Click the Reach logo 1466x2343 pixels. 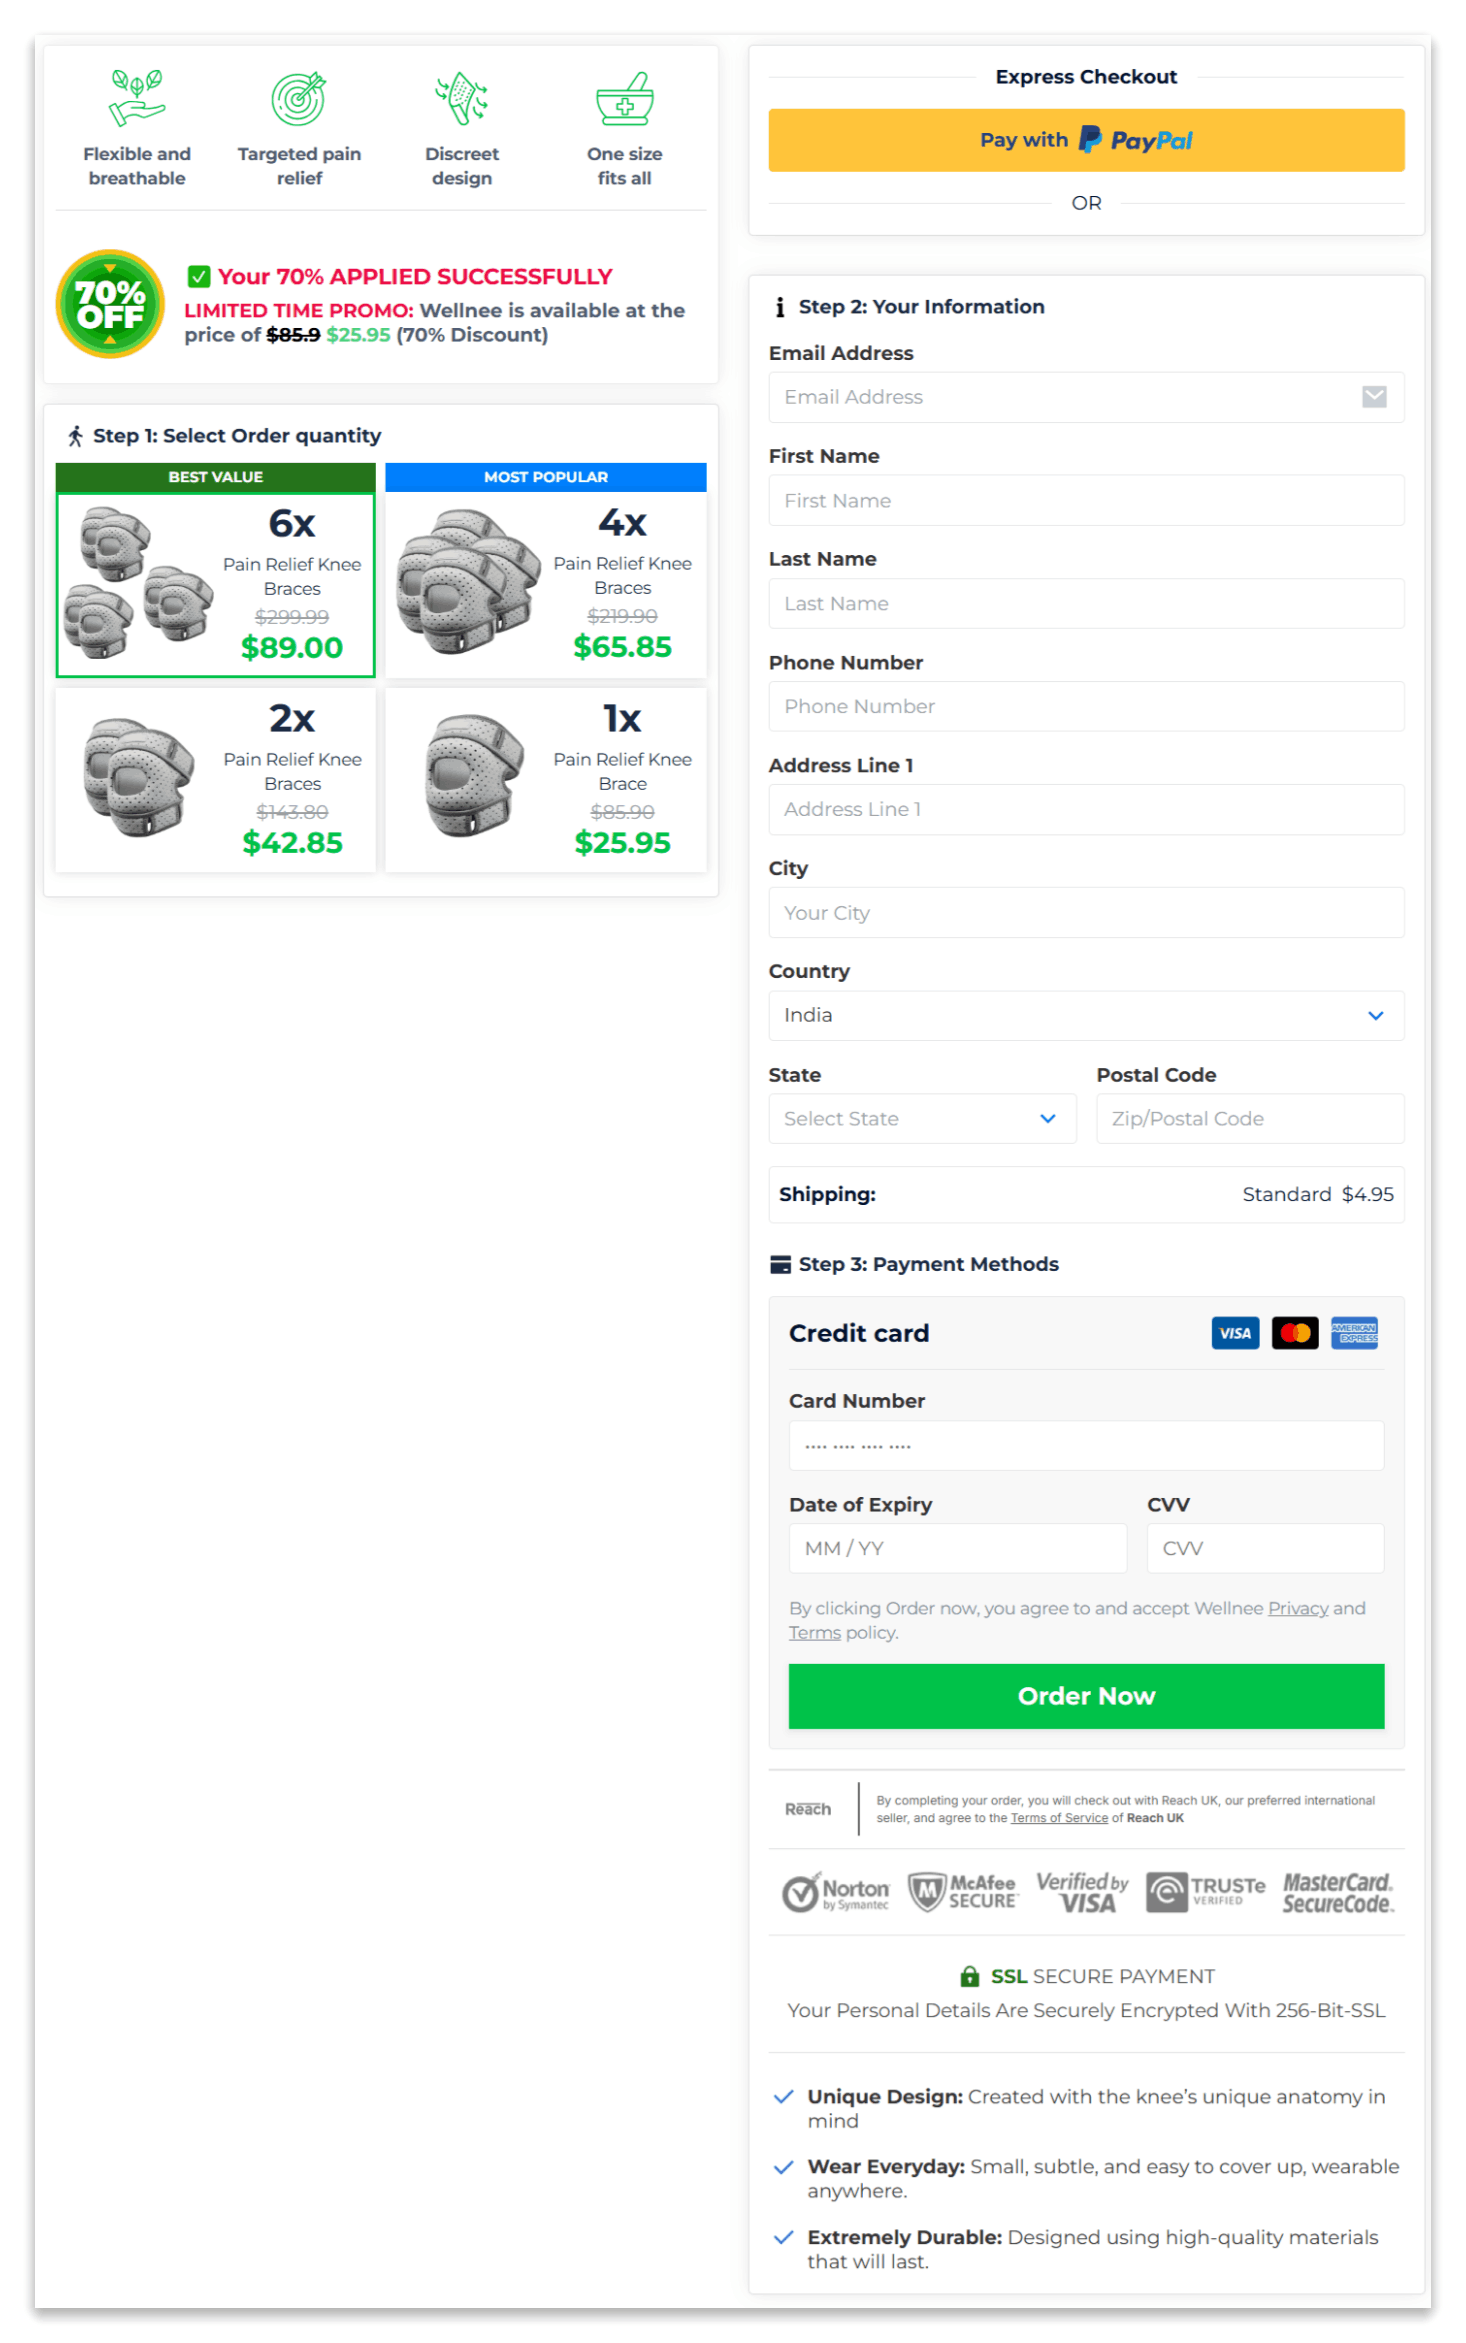coord(808,1809)
